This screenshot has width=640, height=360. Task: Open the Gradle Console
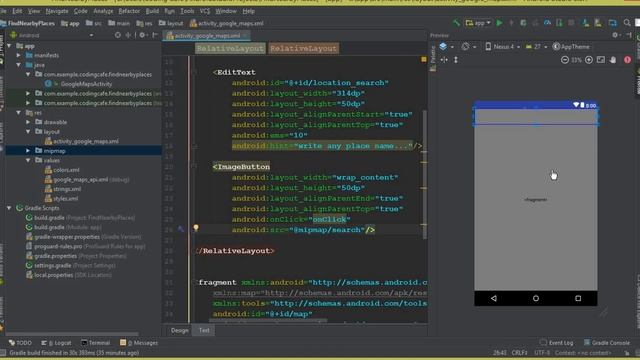tap(607, 343)
